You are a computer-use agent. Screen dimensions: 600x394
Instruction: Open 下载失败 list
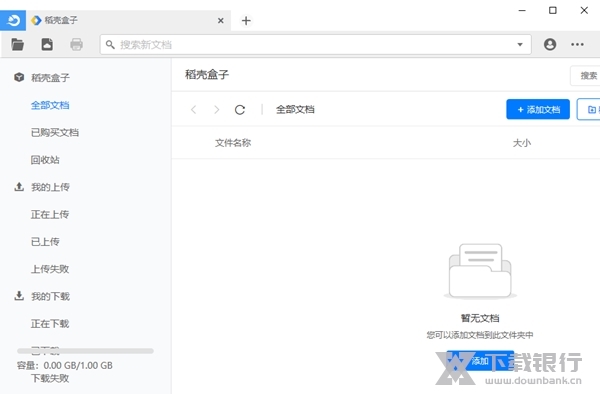tap(50, 378)
